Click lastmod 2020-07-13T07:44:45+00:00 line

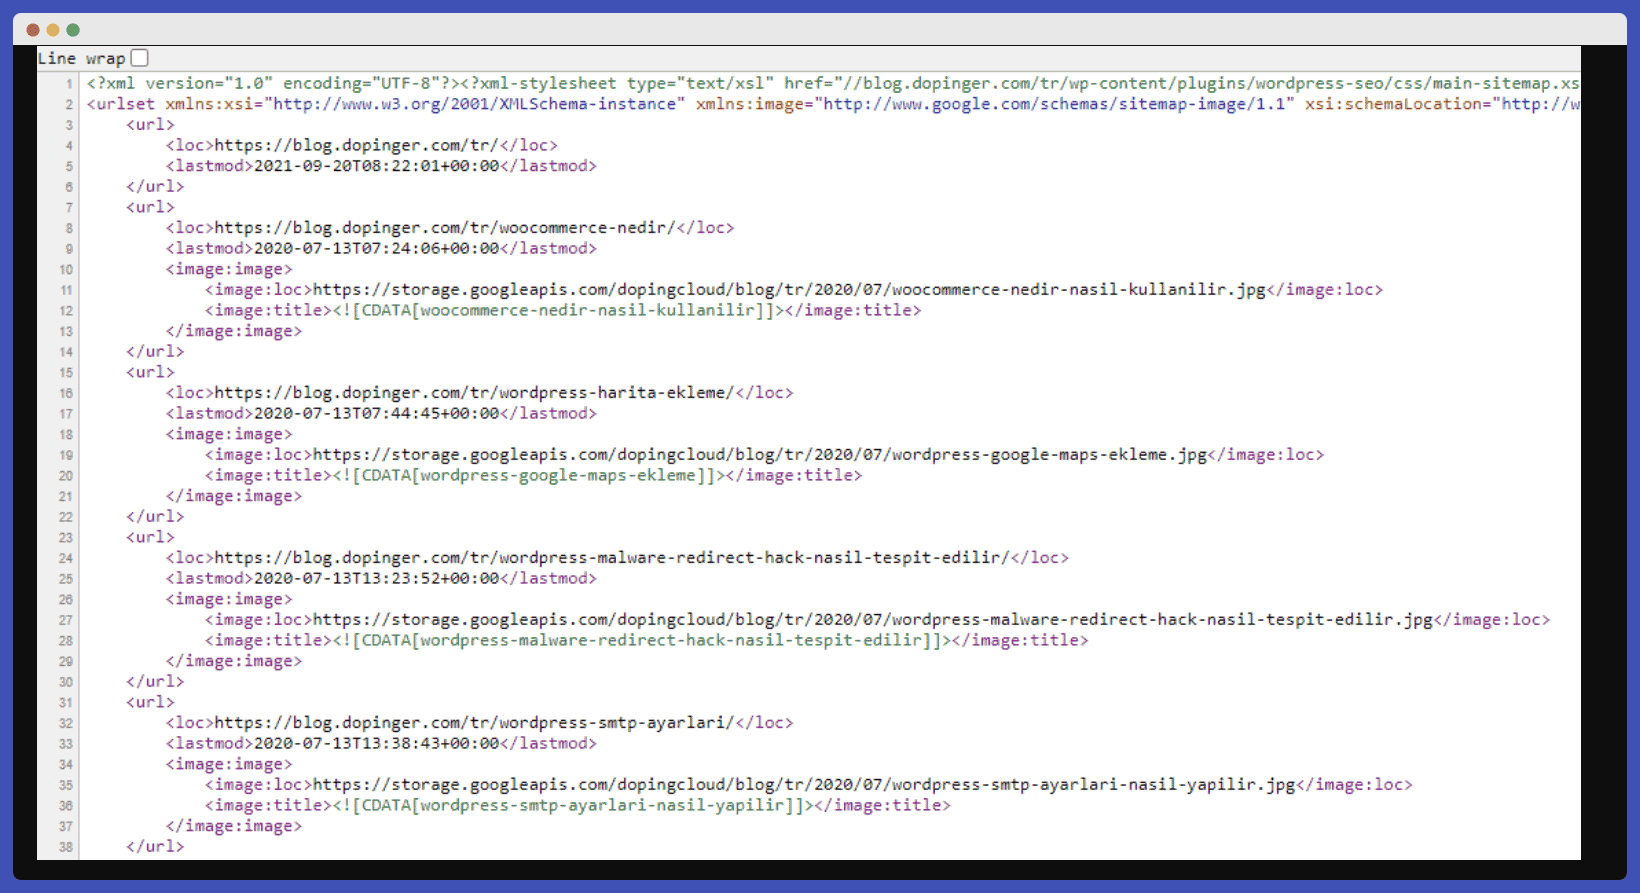pyautogui.click(x=381, y=413)
